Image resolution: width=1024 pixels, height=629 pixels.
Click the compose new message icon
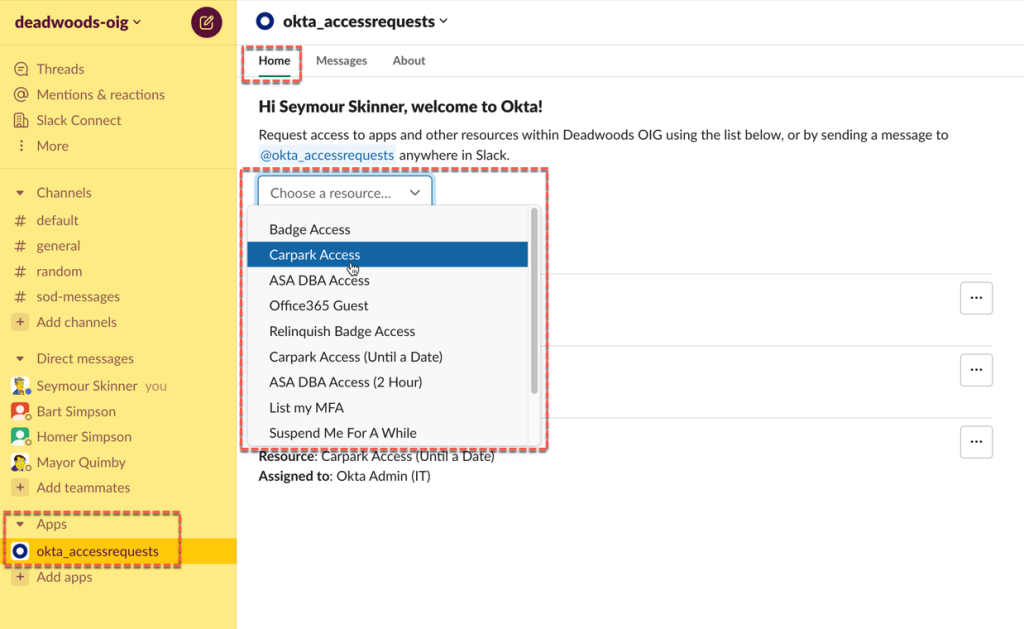click(206, 22)
